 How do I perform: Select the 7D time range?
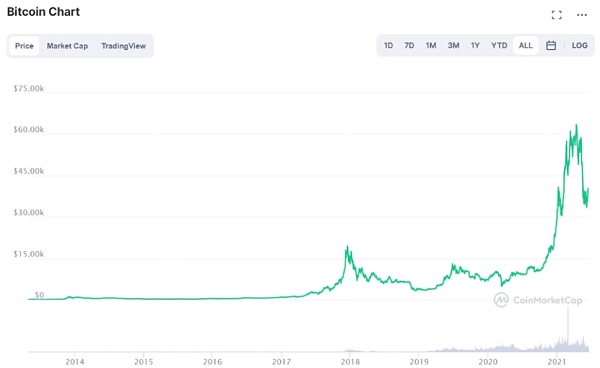tap(409, 46)
